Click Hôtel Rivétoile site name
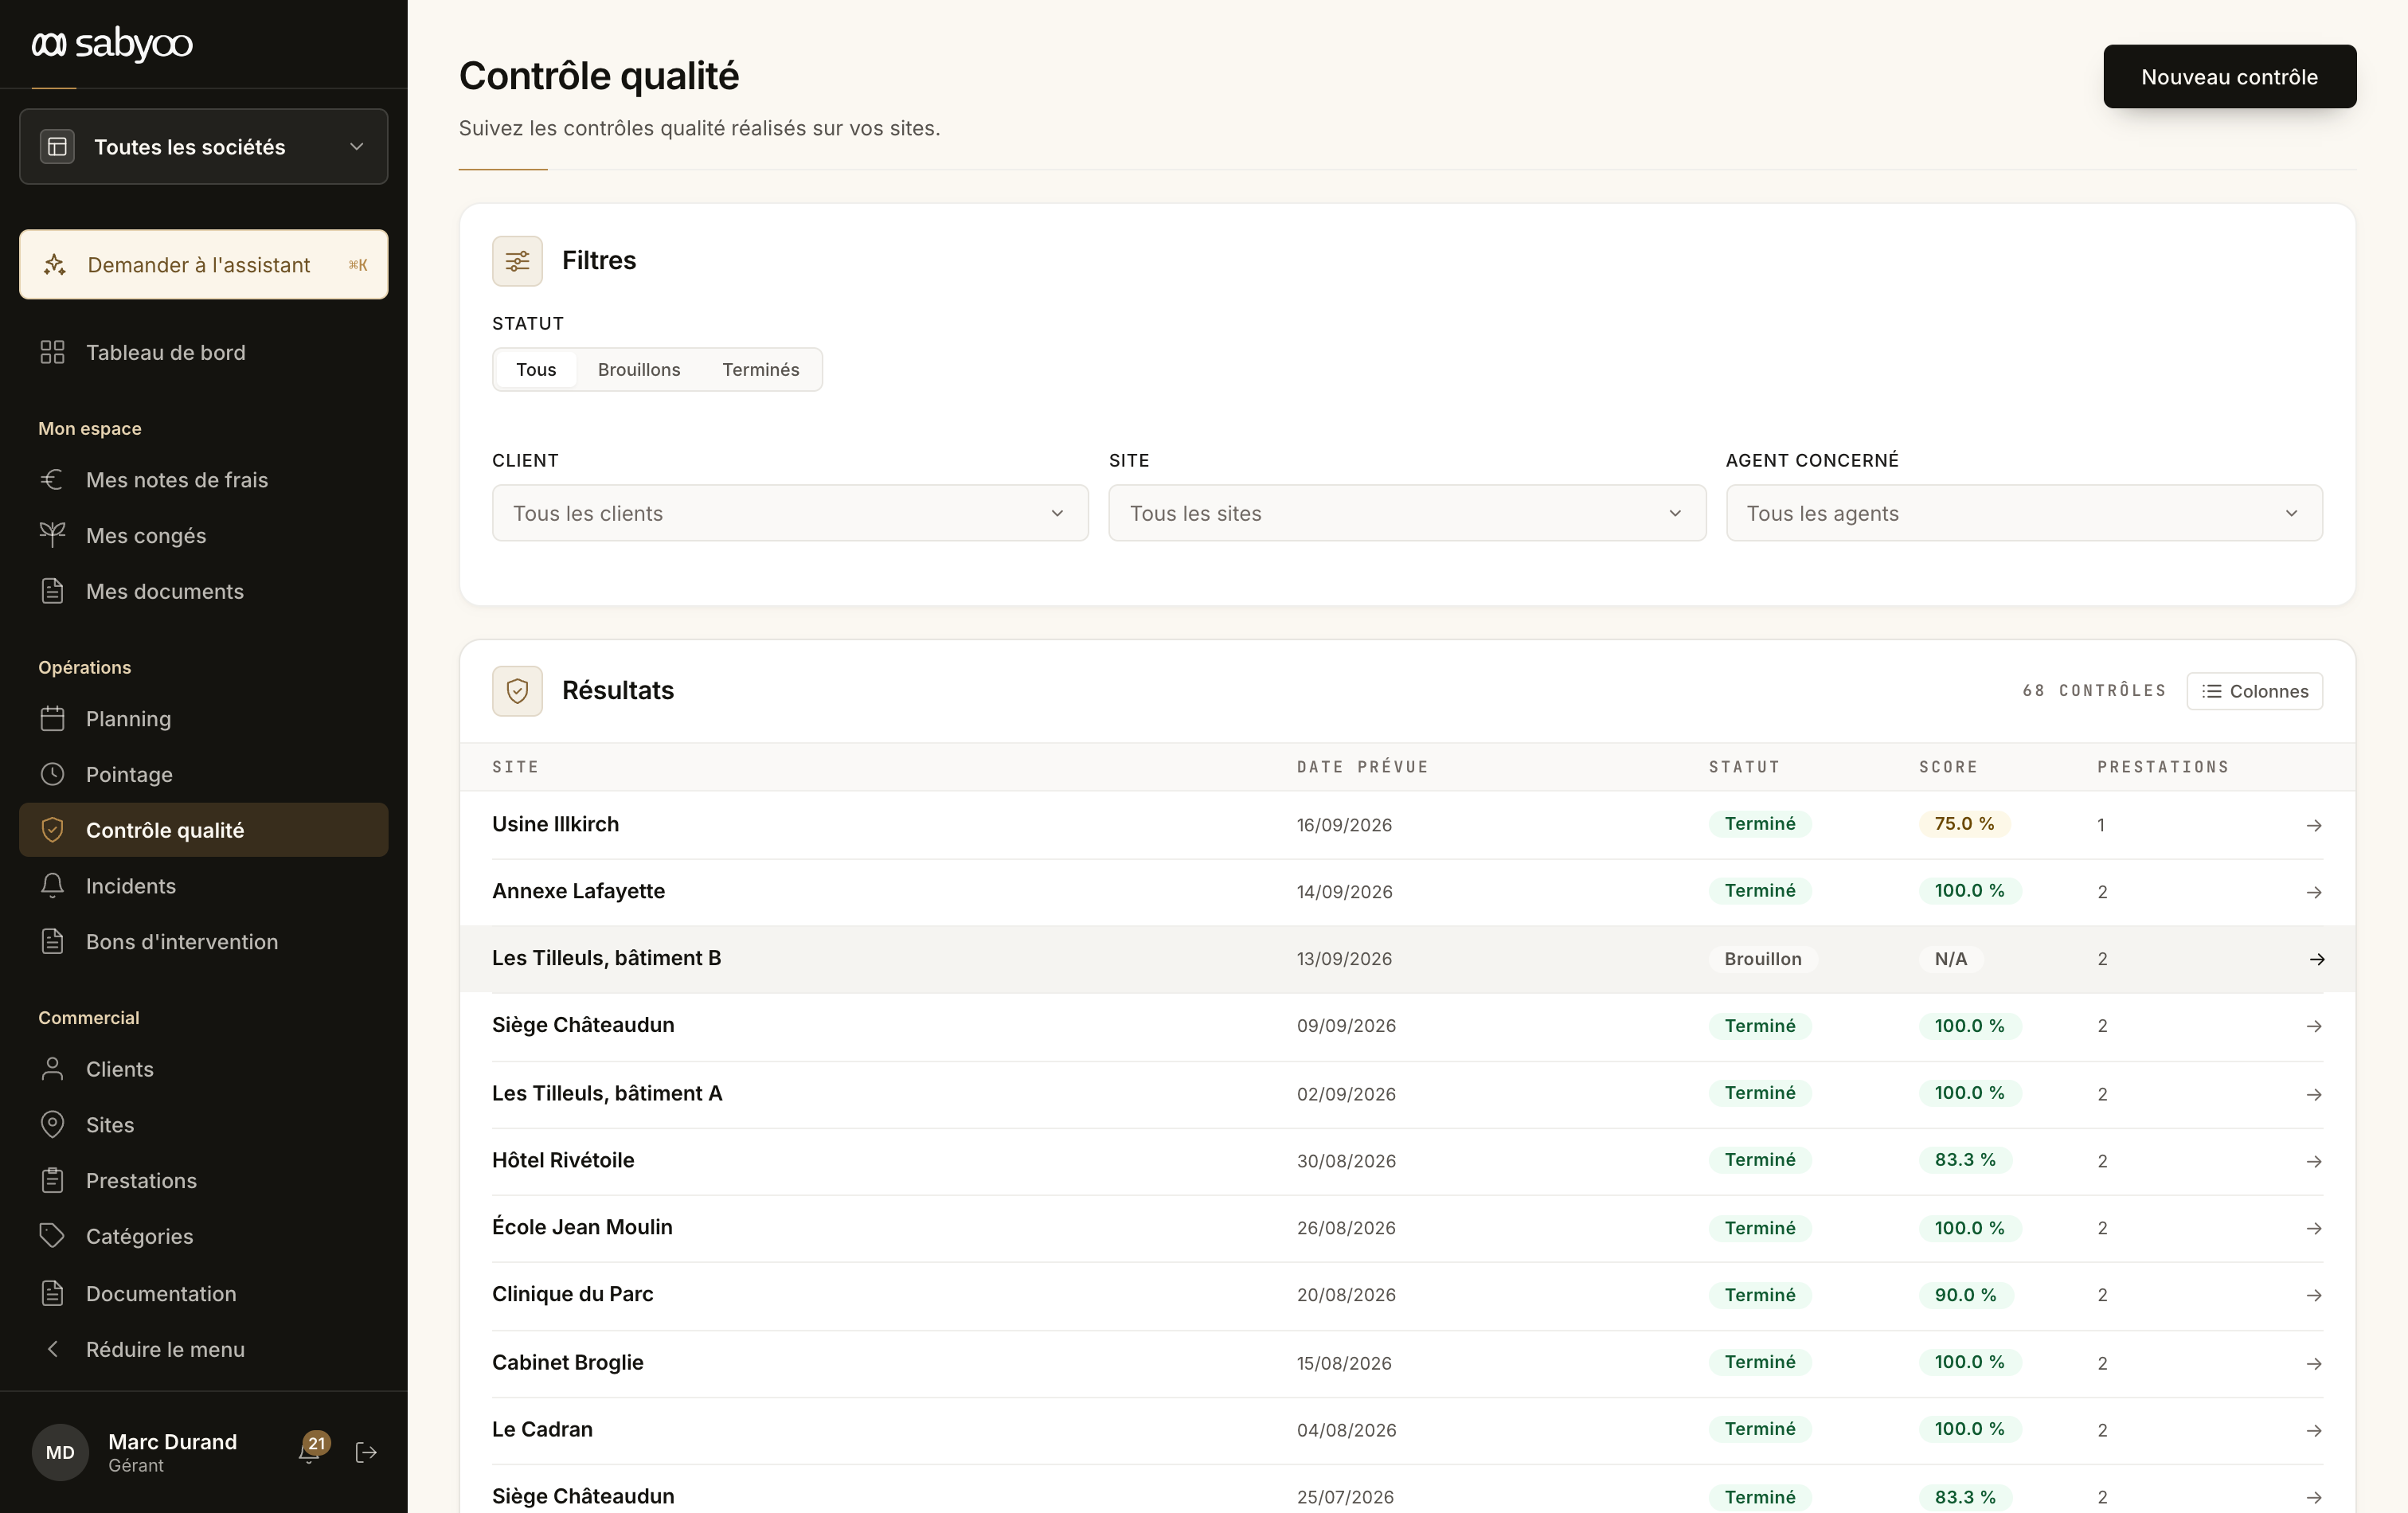 tap(563, 1159)
